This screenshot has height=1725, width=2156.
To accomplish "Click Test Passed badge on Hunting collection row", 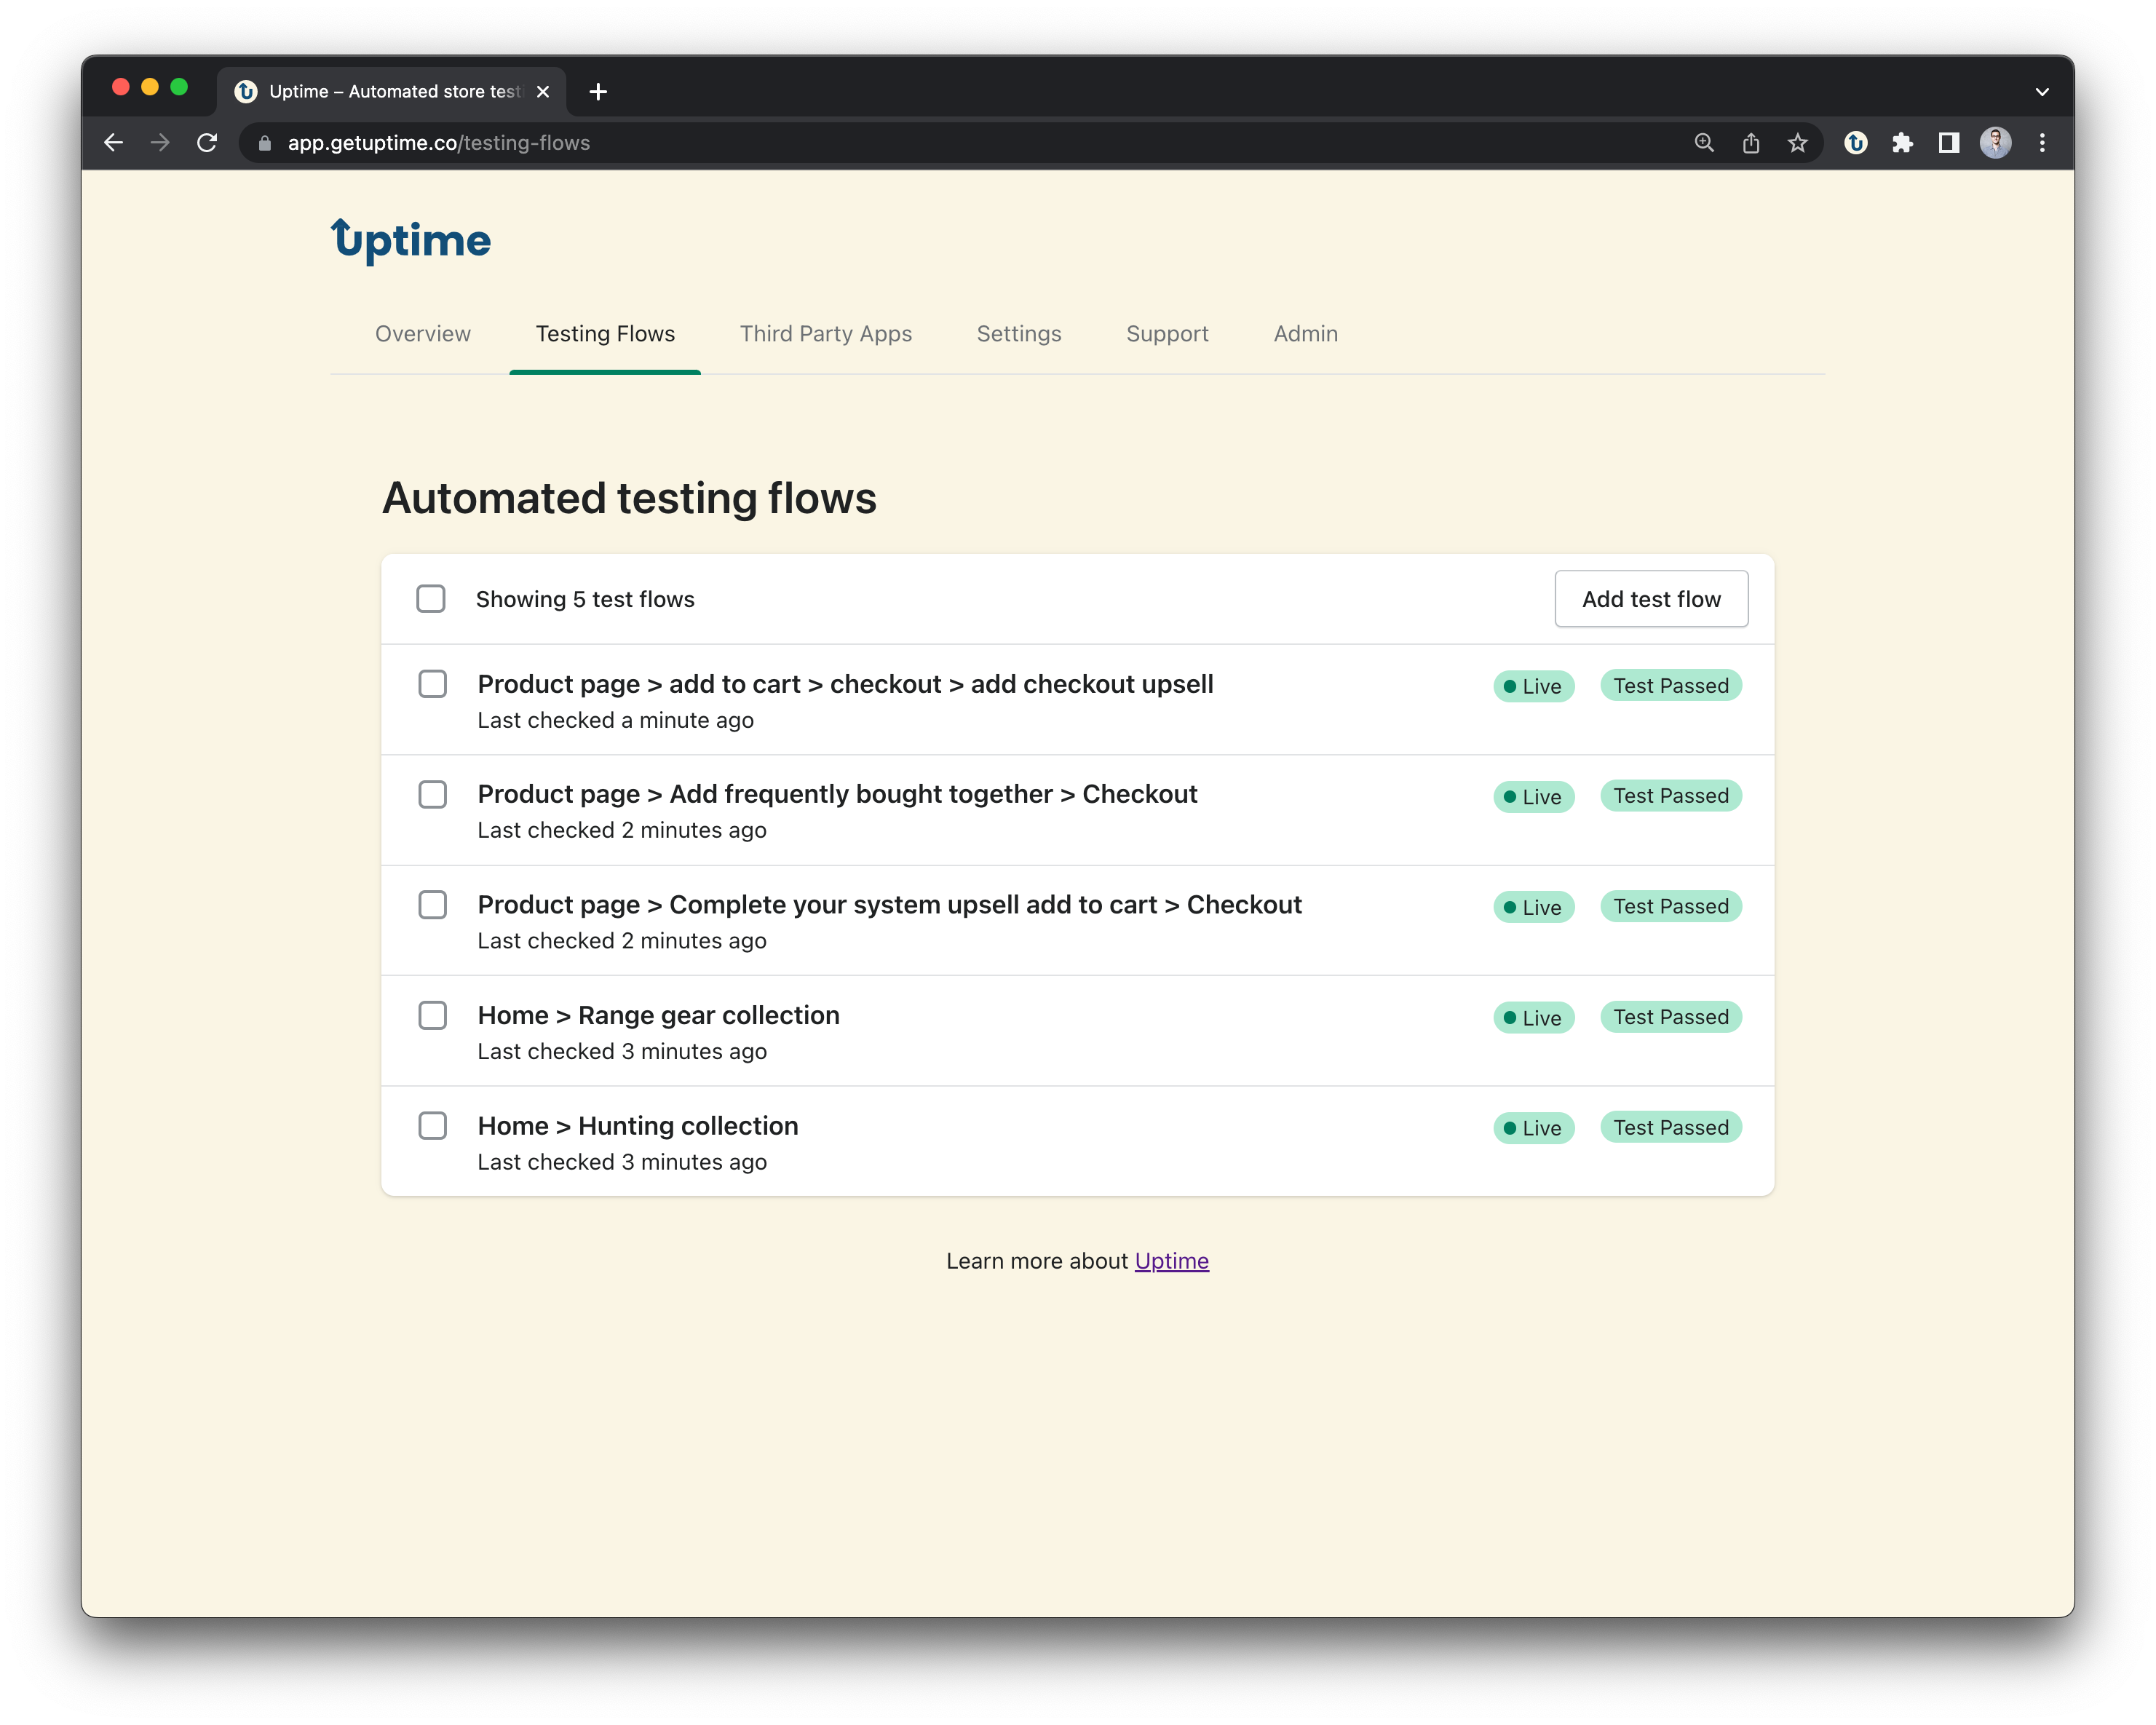I will pos(1671,1127).
